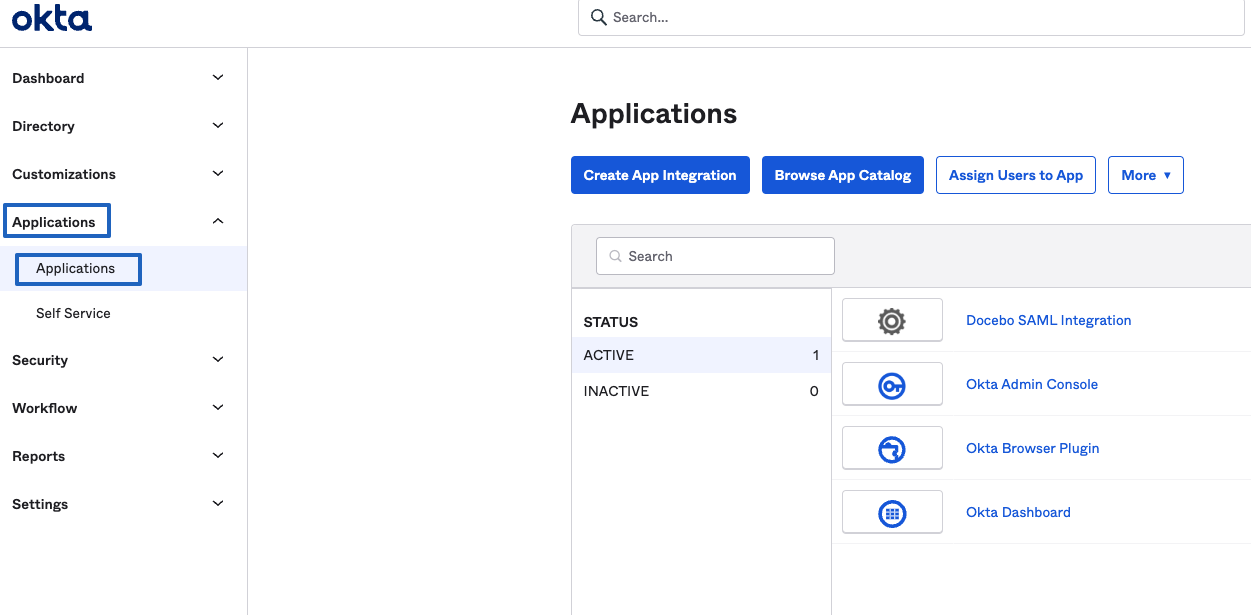Open Self Service from the sidebar

point(73,313)
